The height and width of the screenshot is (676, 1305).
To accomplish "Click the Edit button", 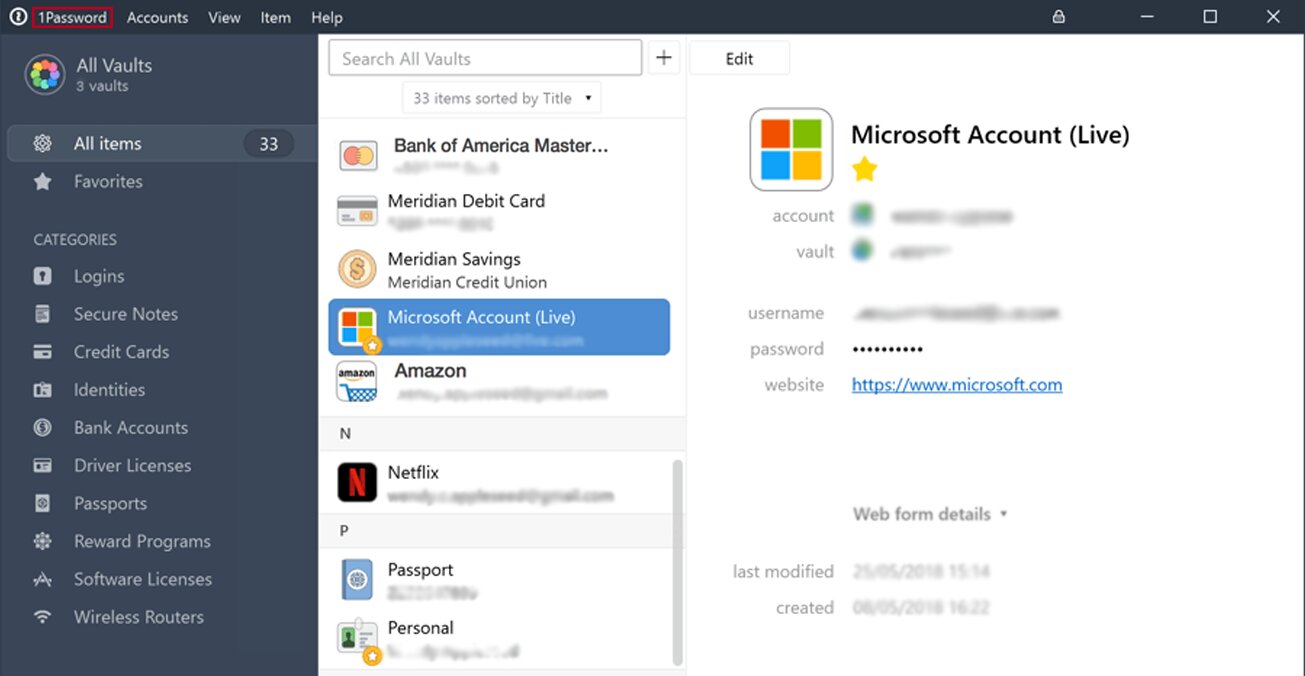I will (x=739, y=58).
